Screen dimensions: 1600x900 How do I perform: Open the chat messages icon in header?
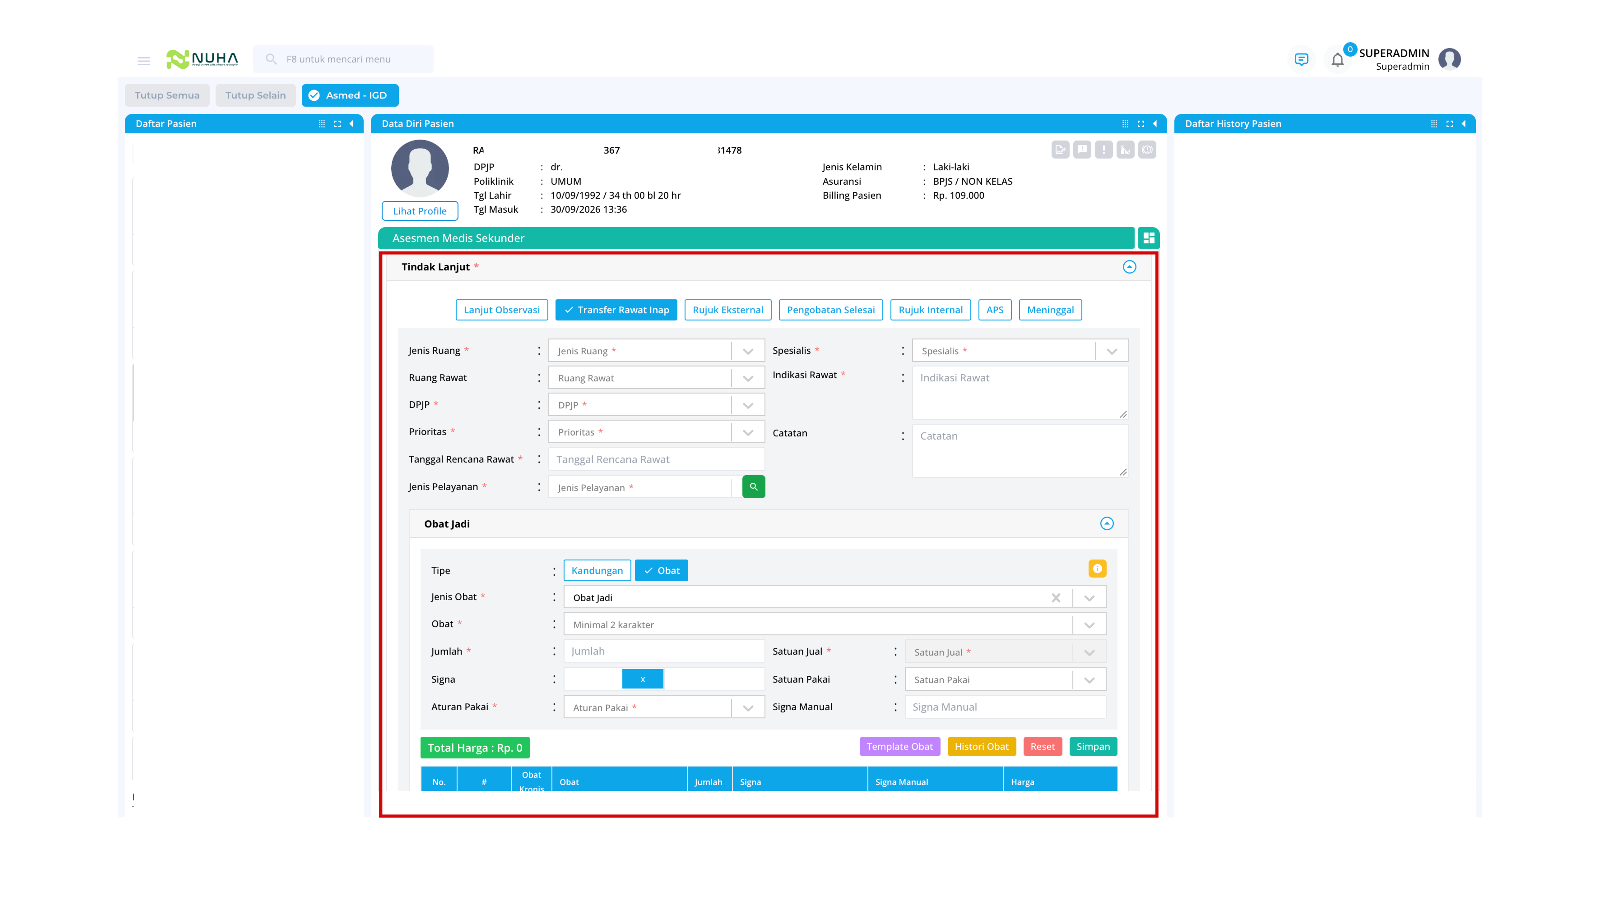click(1301, 60)
